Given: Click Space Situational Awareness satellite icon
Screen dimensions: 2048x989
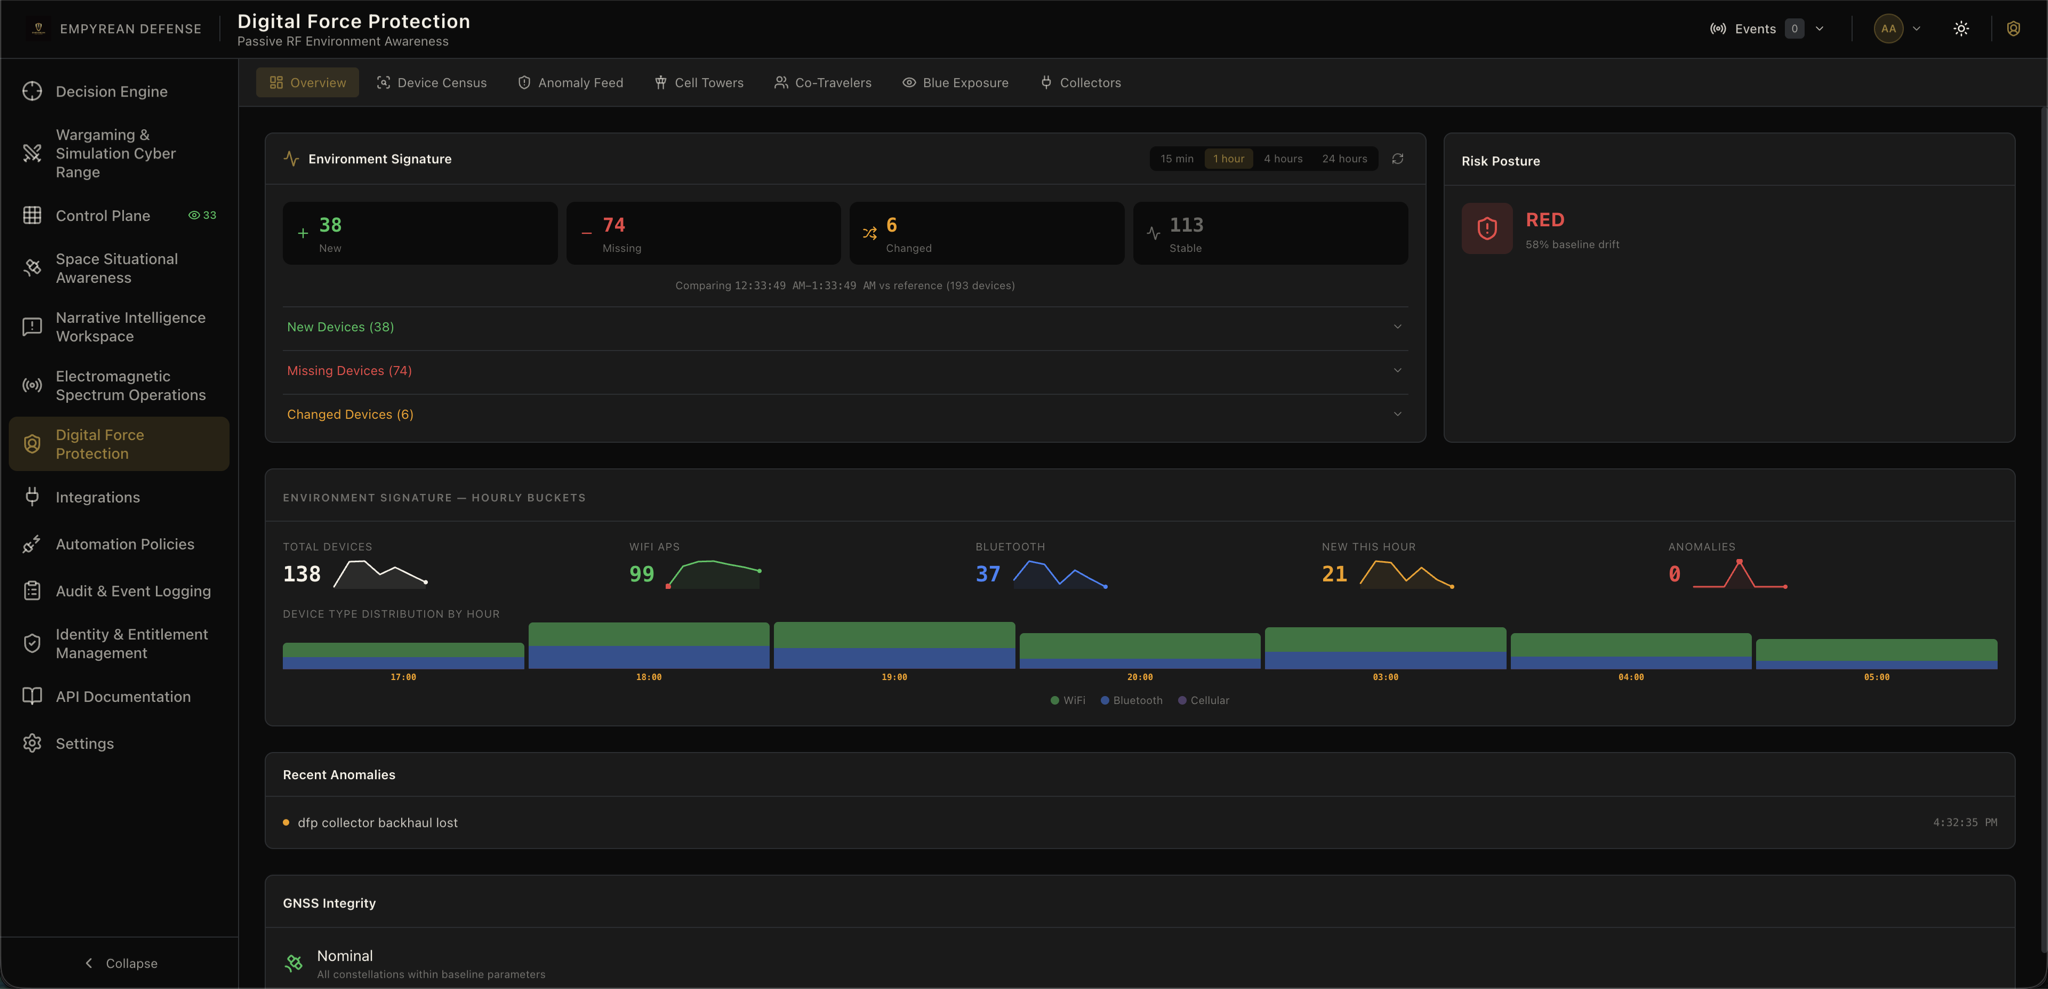Looking at the screenshot, I should 32,268.
